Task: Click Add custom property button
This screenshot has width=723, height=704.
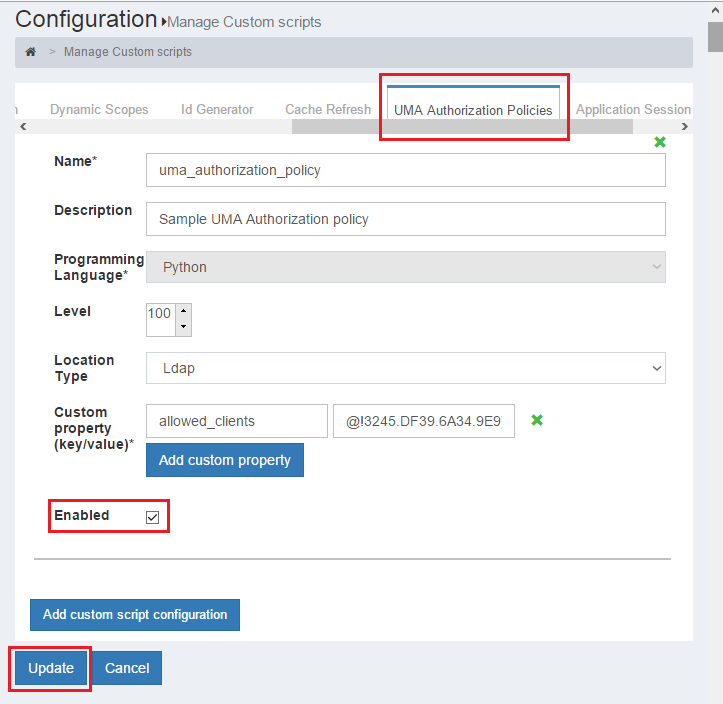Action: (224, 460)
